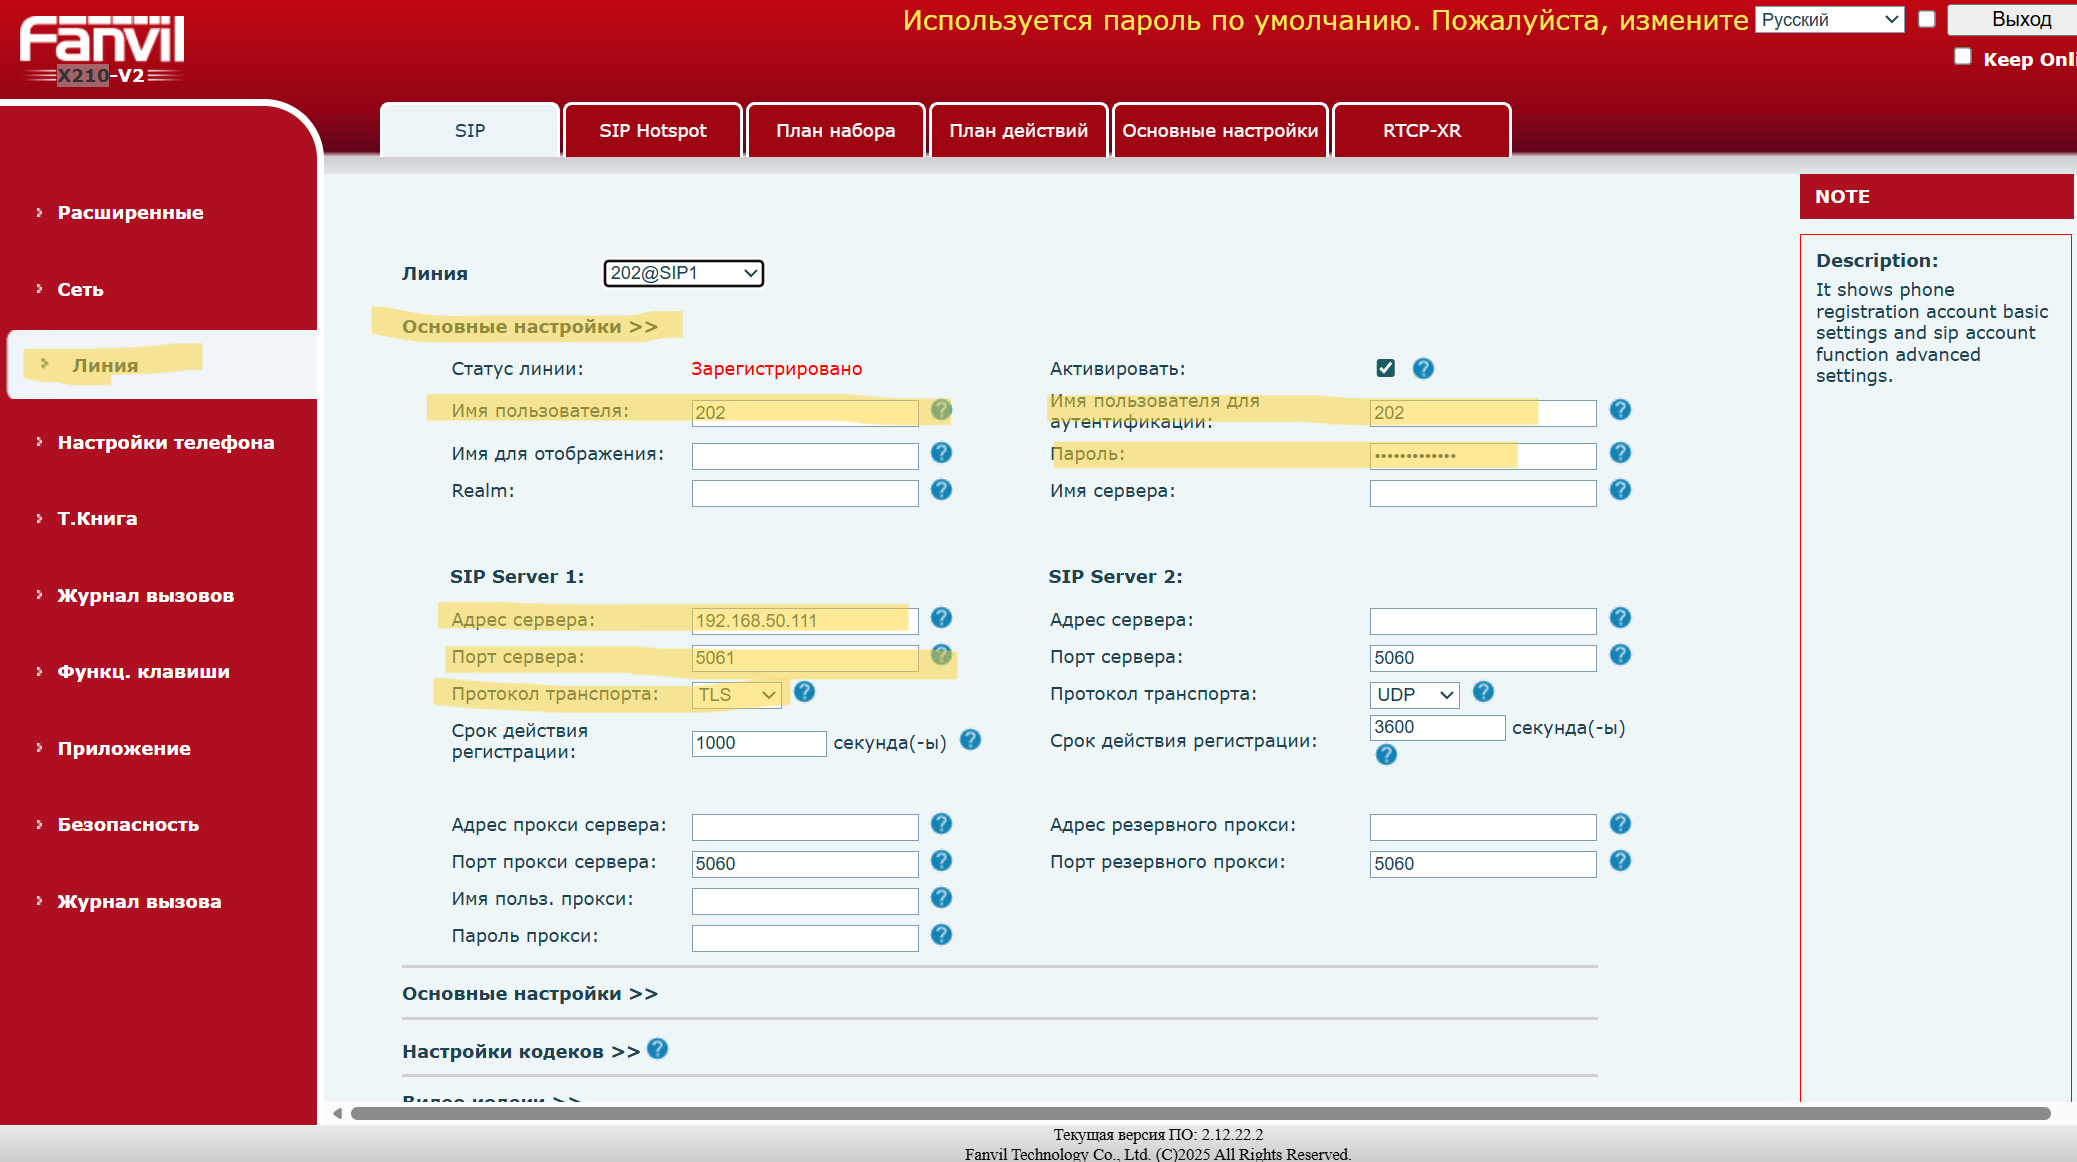Click help icon next to Пароль прокси field
The image size is (2077, 1162).
coord(941,935)
